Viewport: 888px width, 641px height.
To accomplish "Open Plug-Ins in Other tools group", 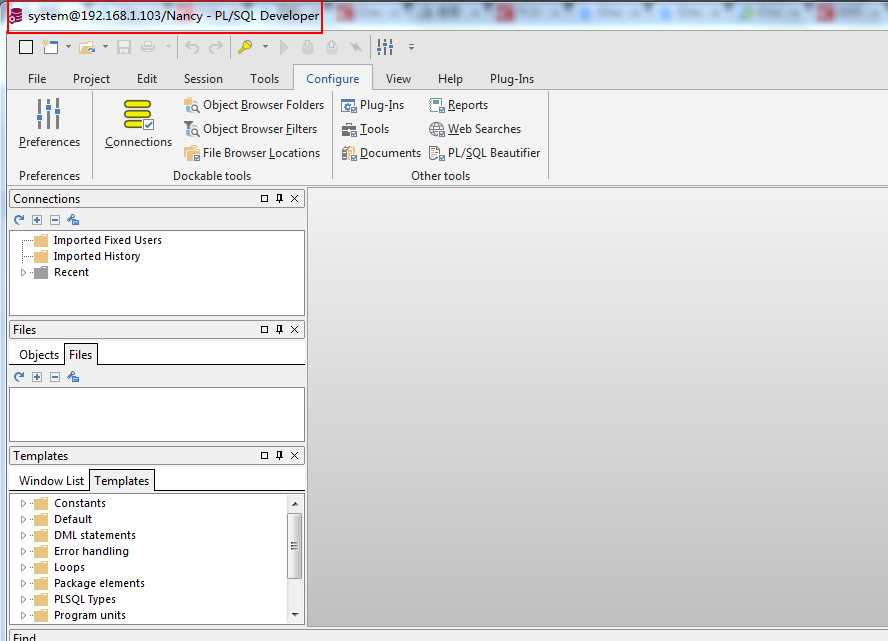I will tap(372, 105).
